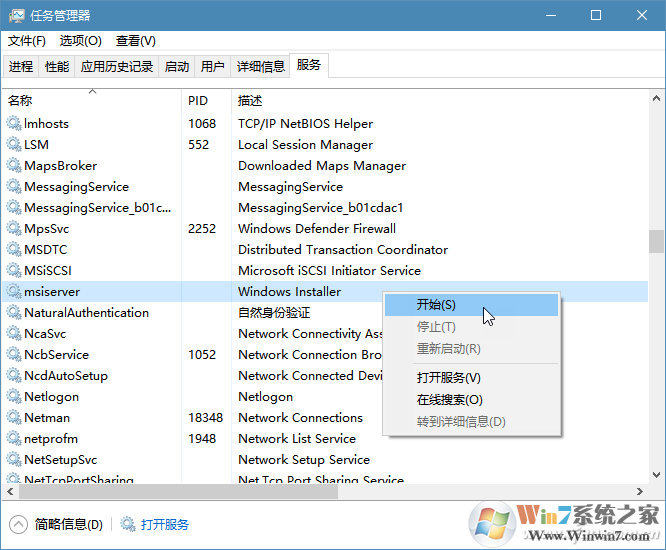The height and width of the screenshot is (550, 666).
Task: Switch to the 性能 tab
Action: [57, 67]
